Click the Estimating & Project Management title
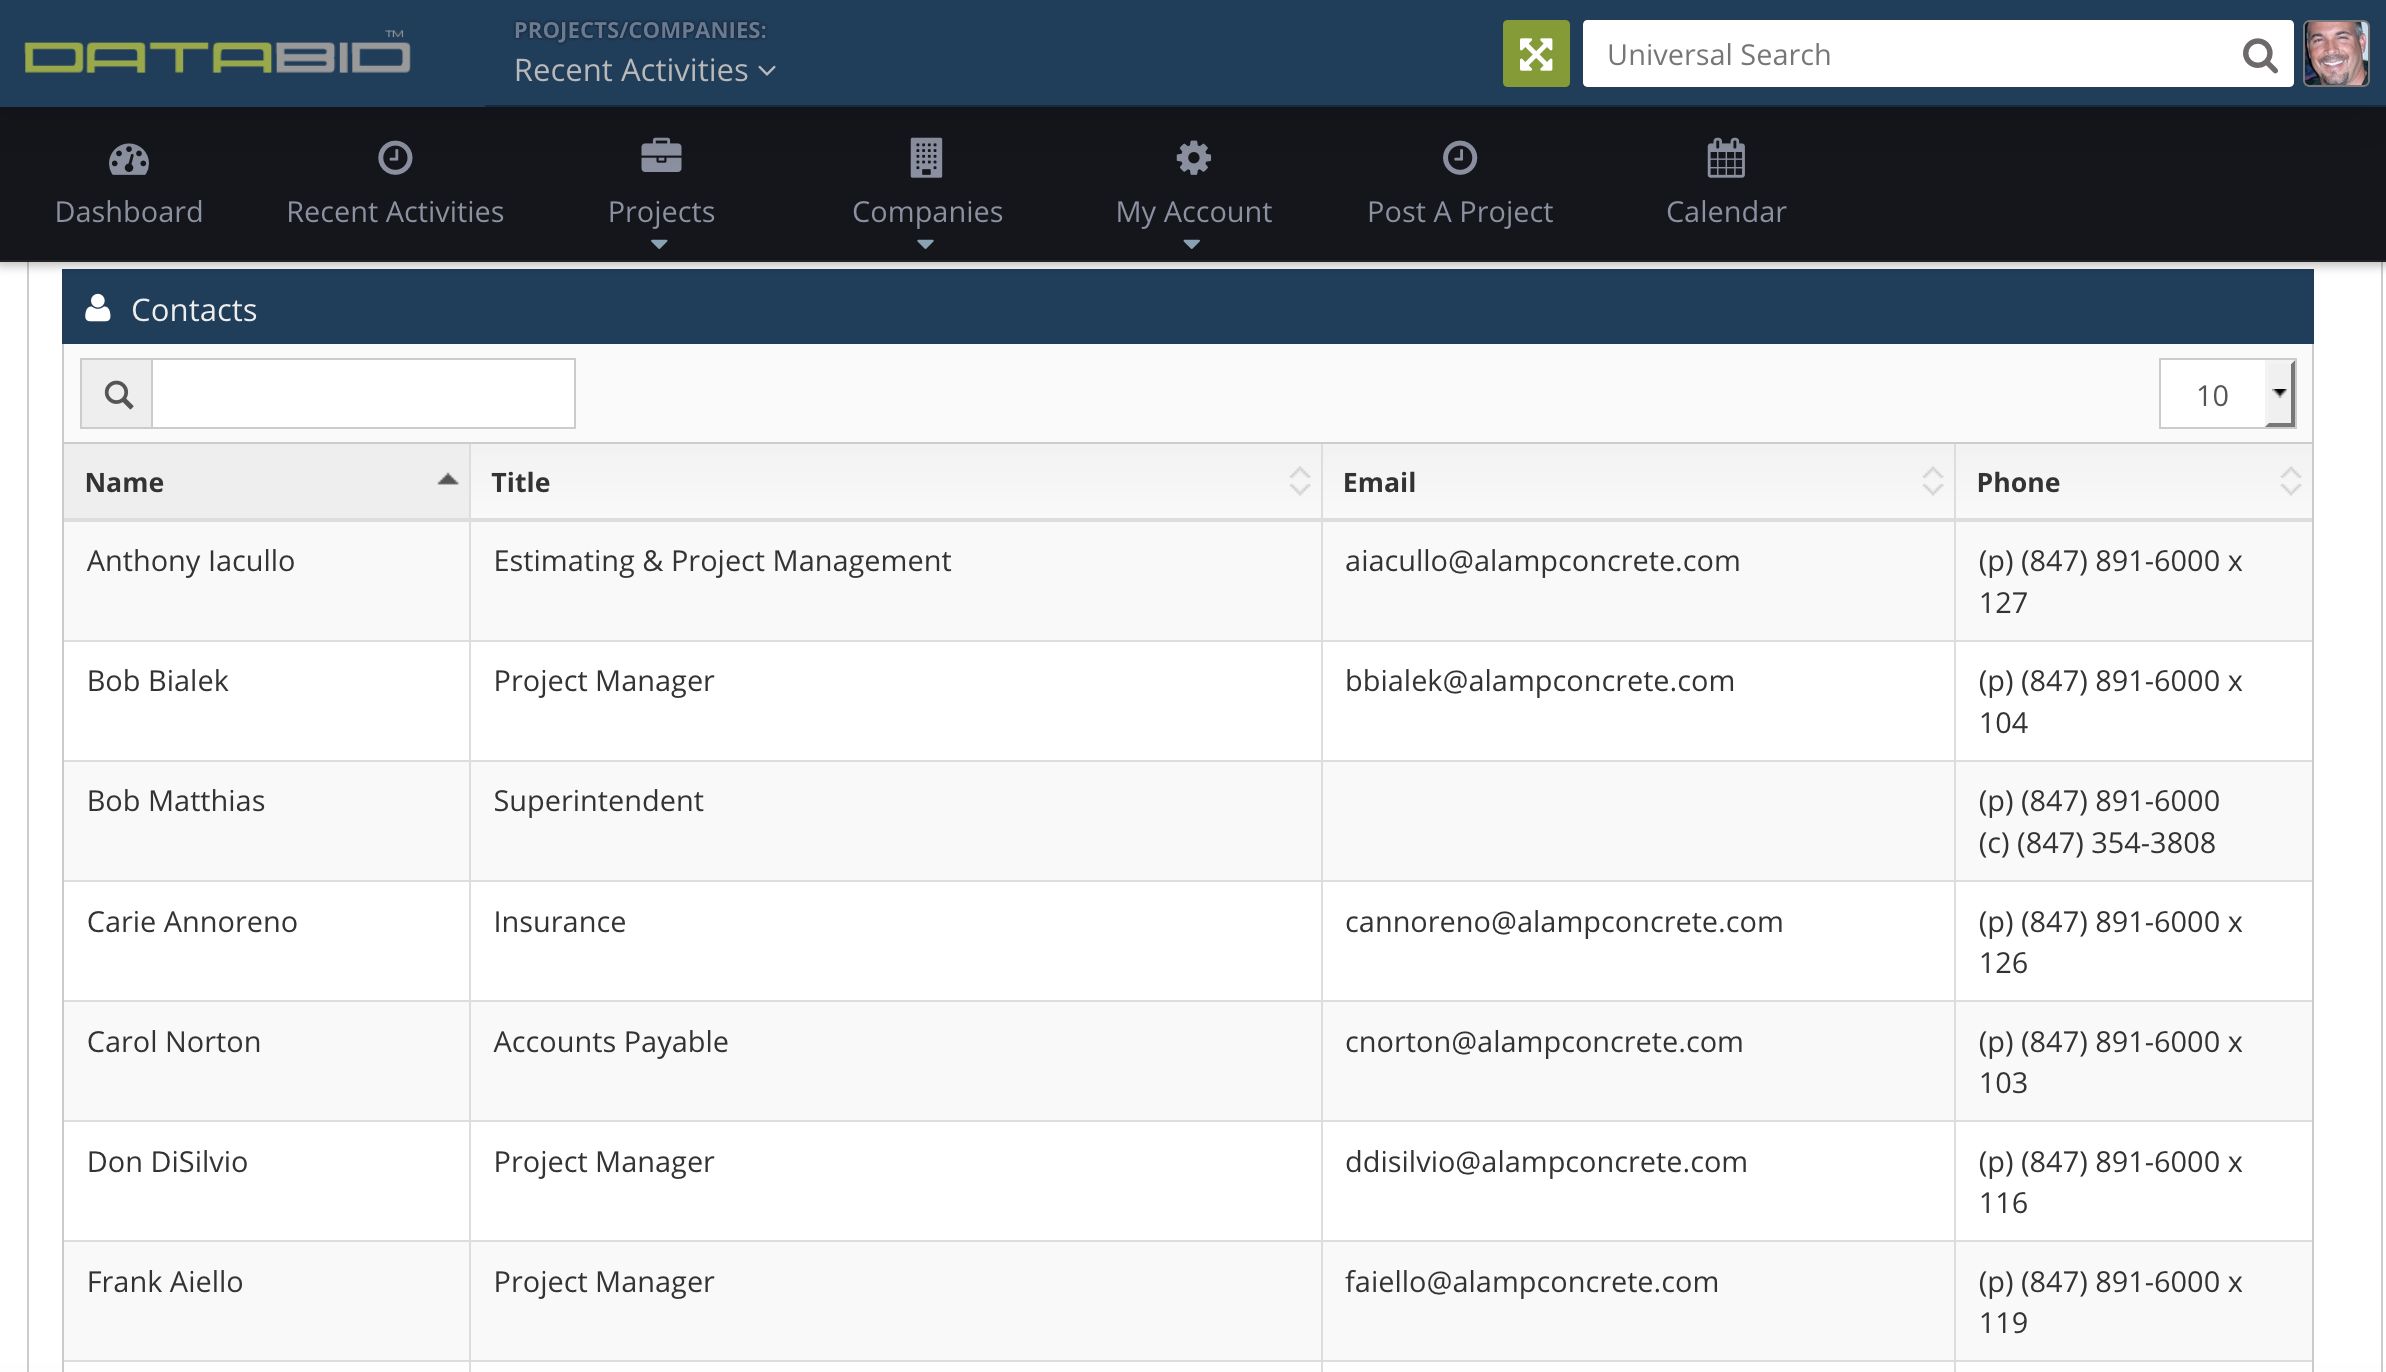The height and width of the screenshot is (1372, 2386). 722,561
